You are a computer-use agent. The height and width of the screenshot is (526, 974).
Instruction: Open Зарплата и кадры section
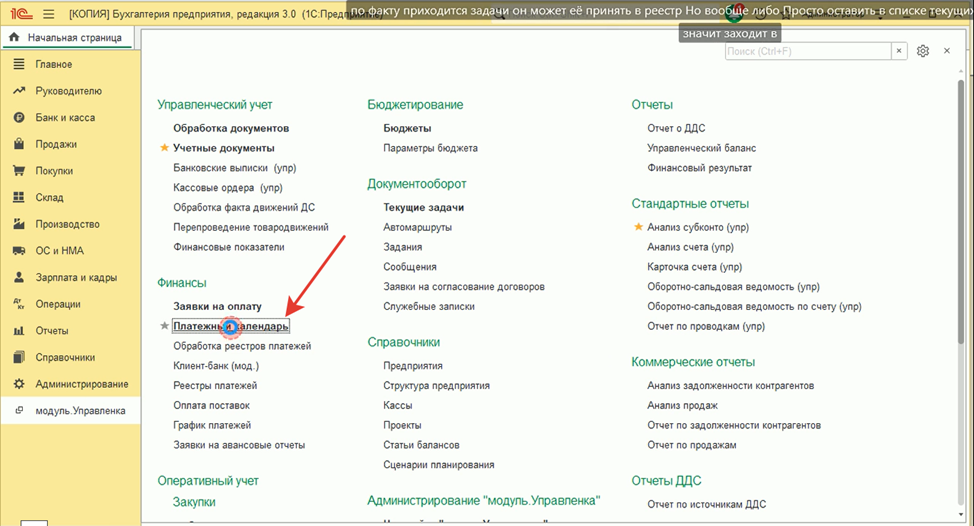coord(70,278)
